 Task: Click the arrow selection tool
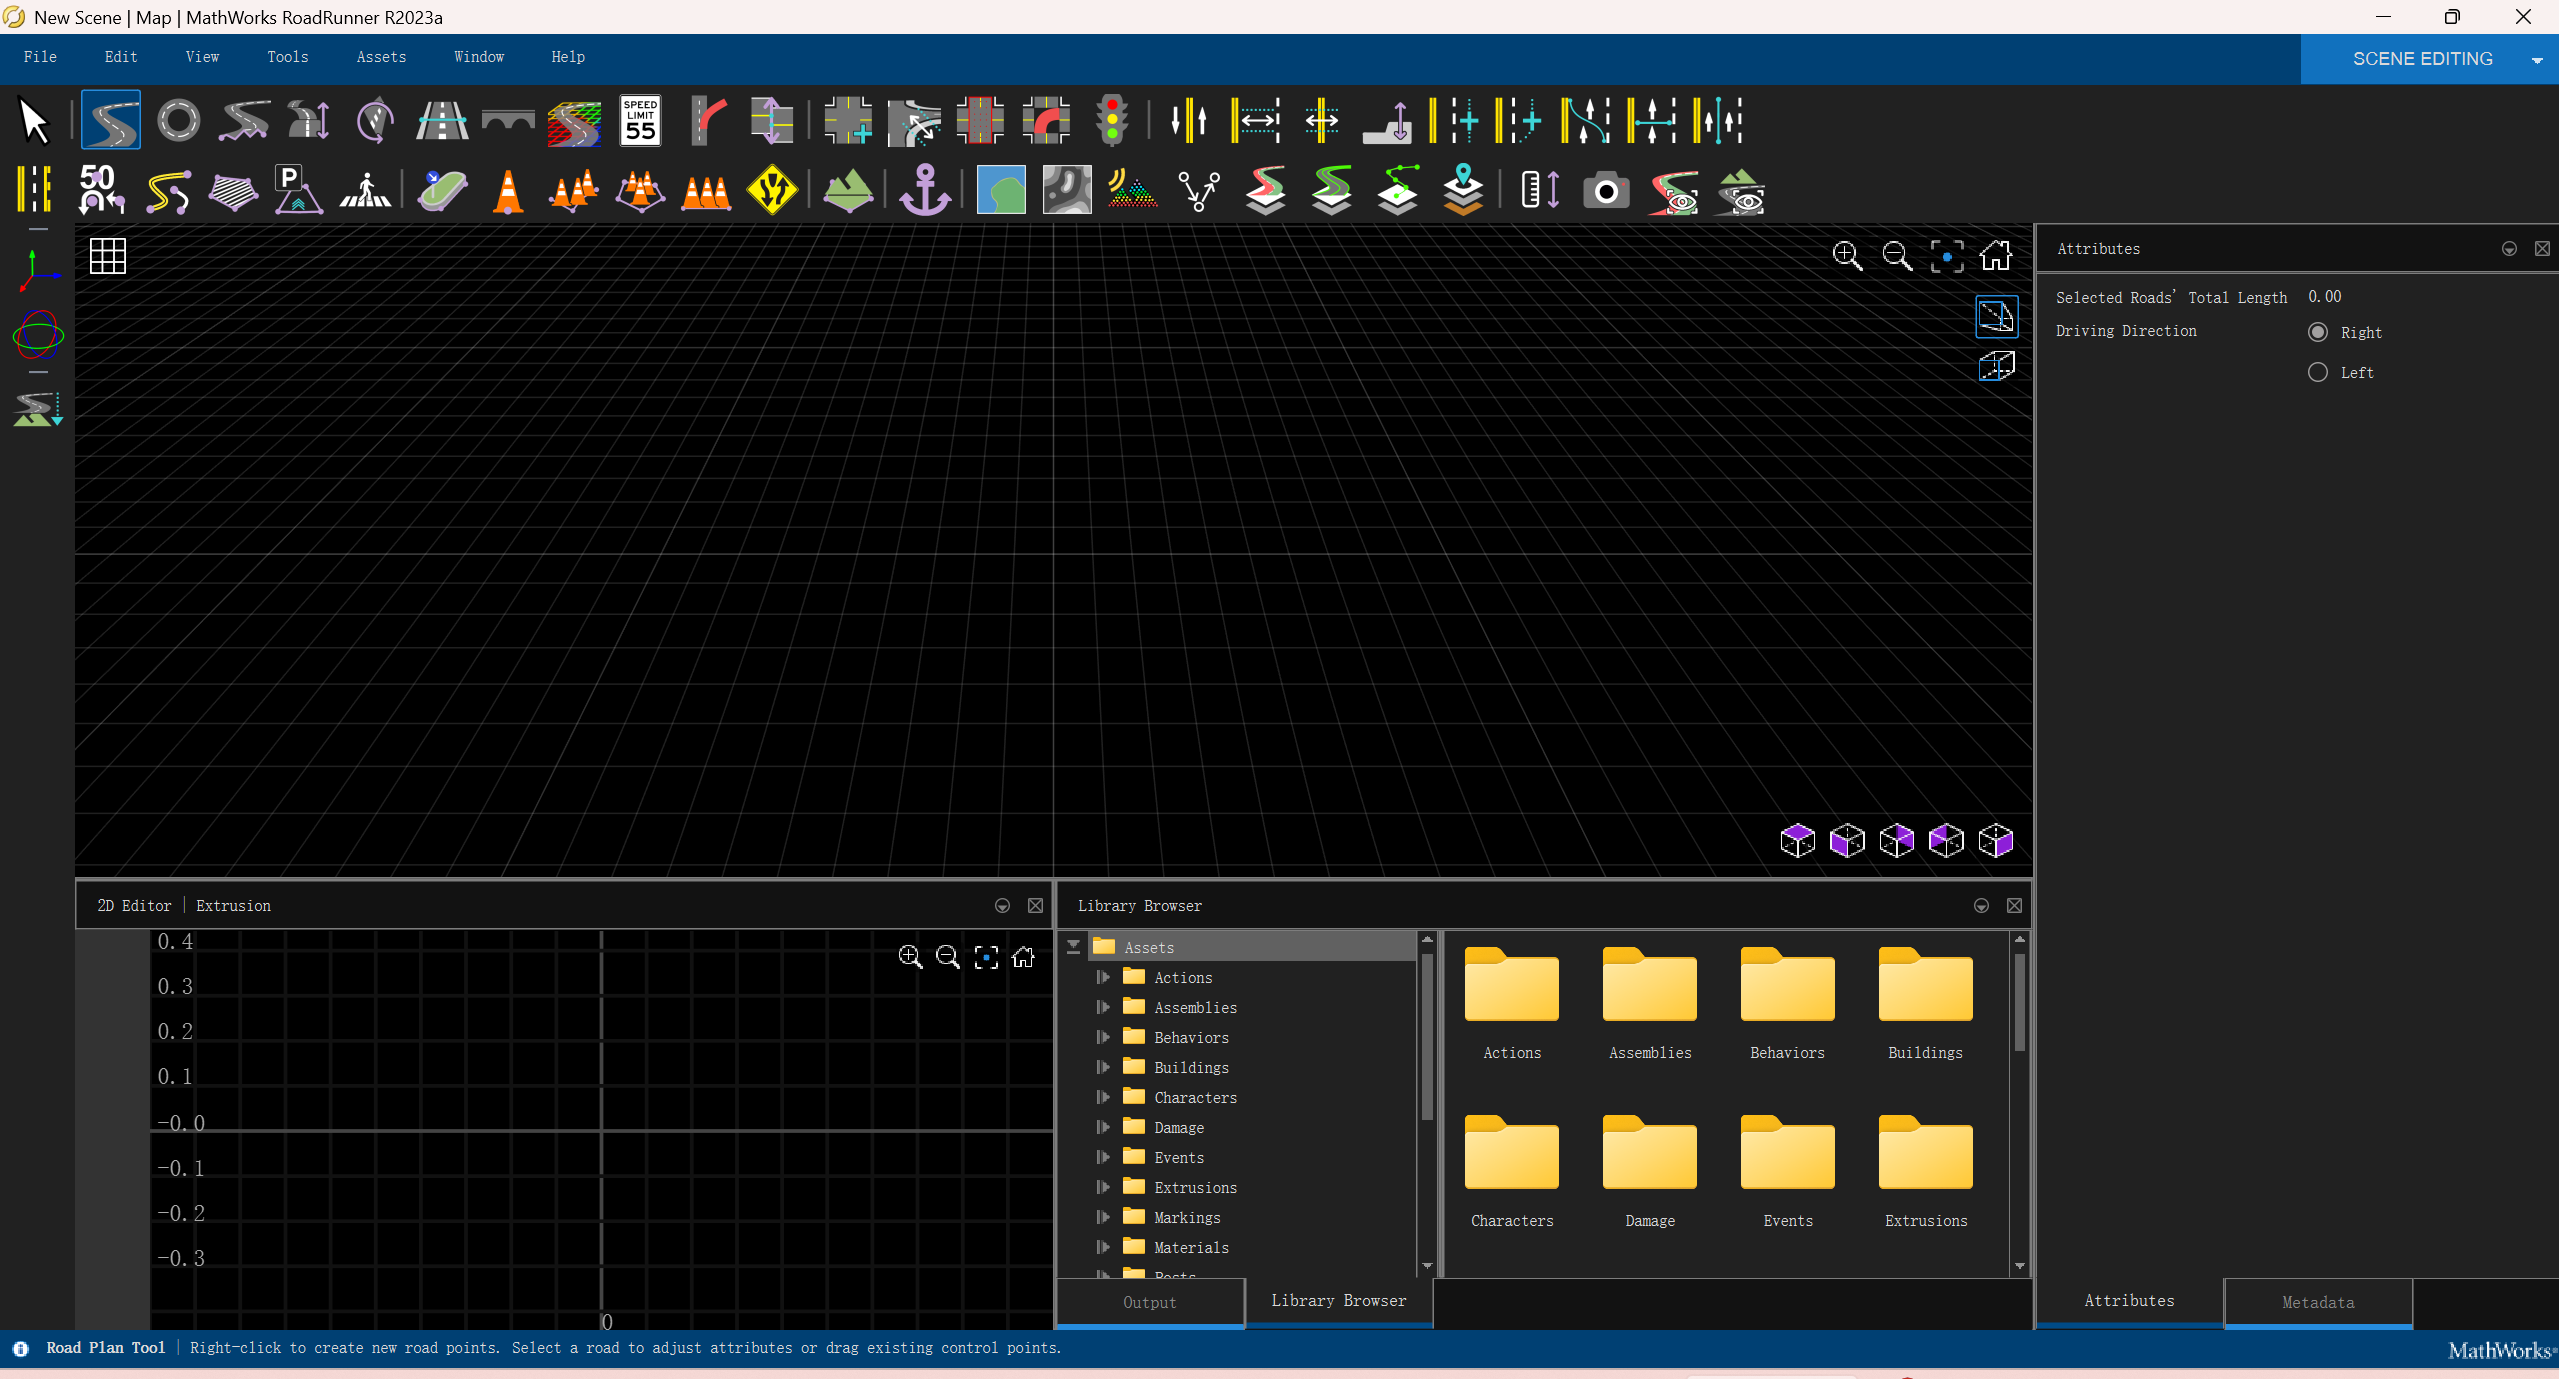pyautogui.click(x=34, y=121)
